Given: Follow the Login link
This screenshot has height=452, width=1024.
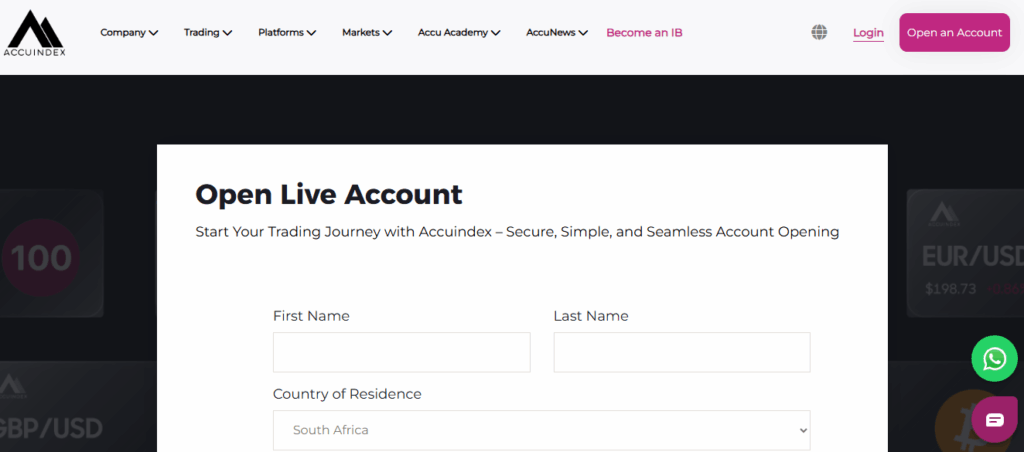Looking at the screenshot, I should point(868,33).
